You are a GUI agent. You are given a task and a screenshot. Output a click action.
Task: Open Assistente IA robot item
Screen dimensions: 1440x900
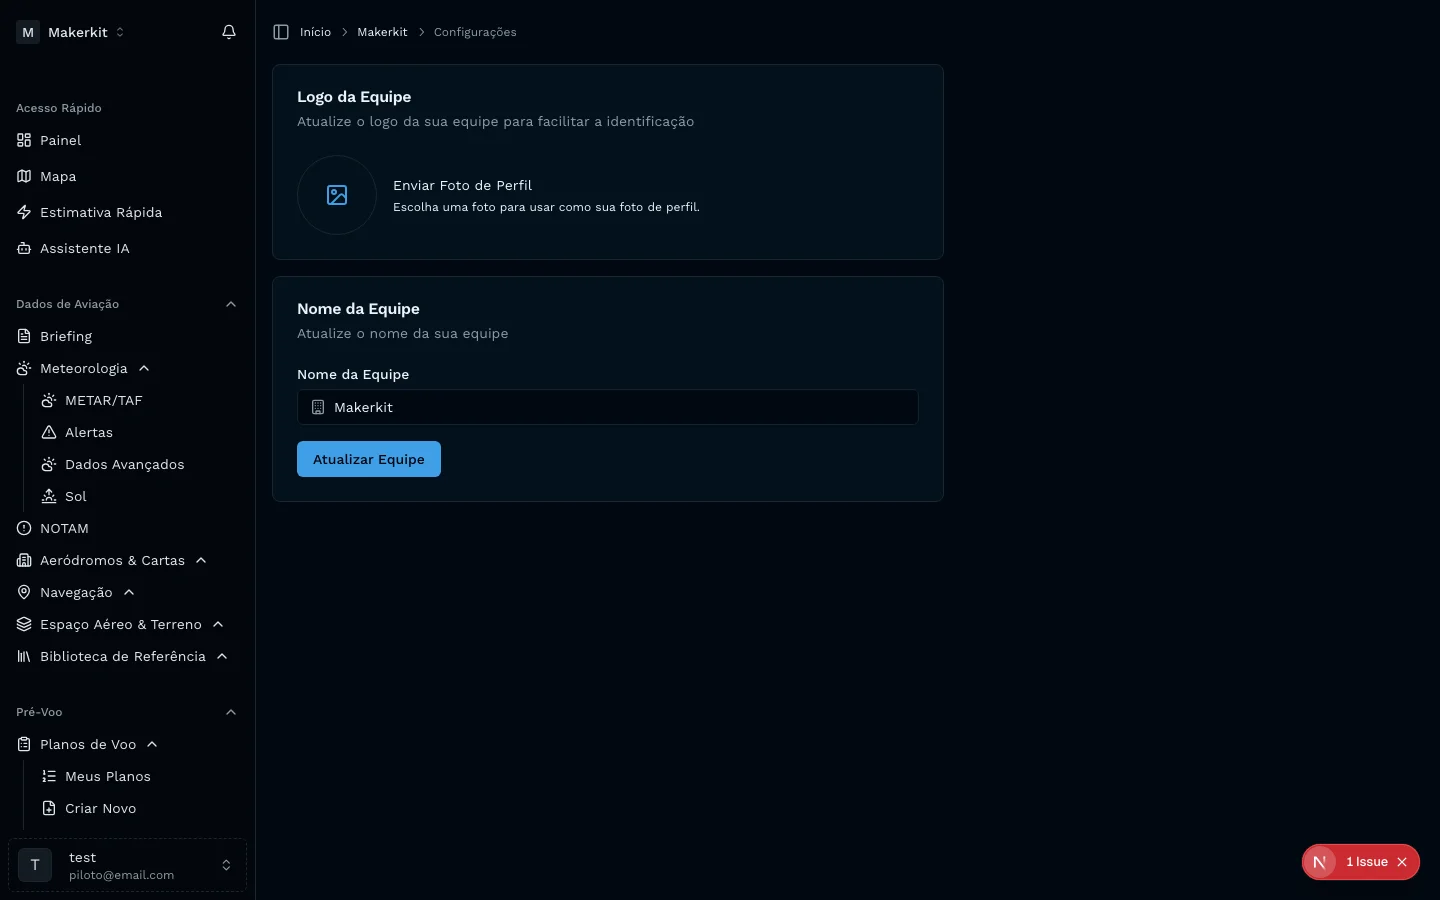84,248
